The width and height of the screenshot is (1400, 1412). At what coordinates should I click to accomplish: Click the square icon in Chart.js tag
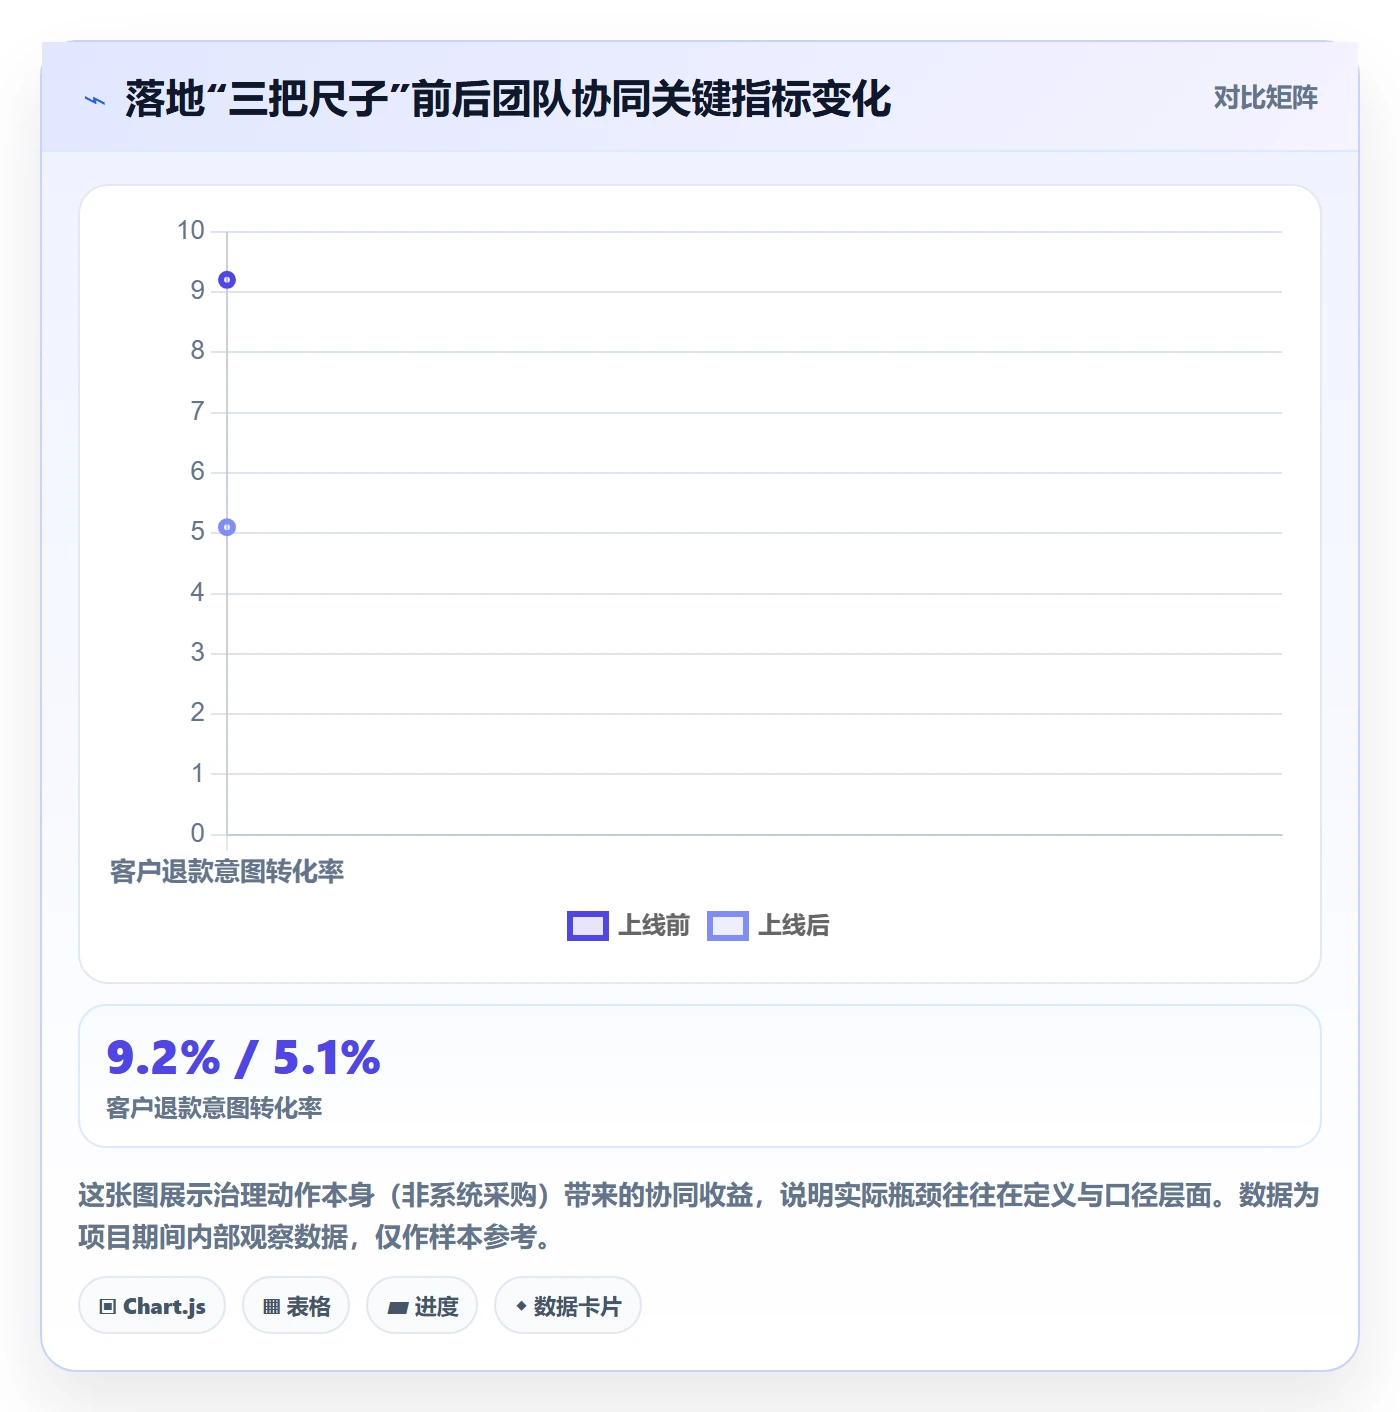[108, 1307]
